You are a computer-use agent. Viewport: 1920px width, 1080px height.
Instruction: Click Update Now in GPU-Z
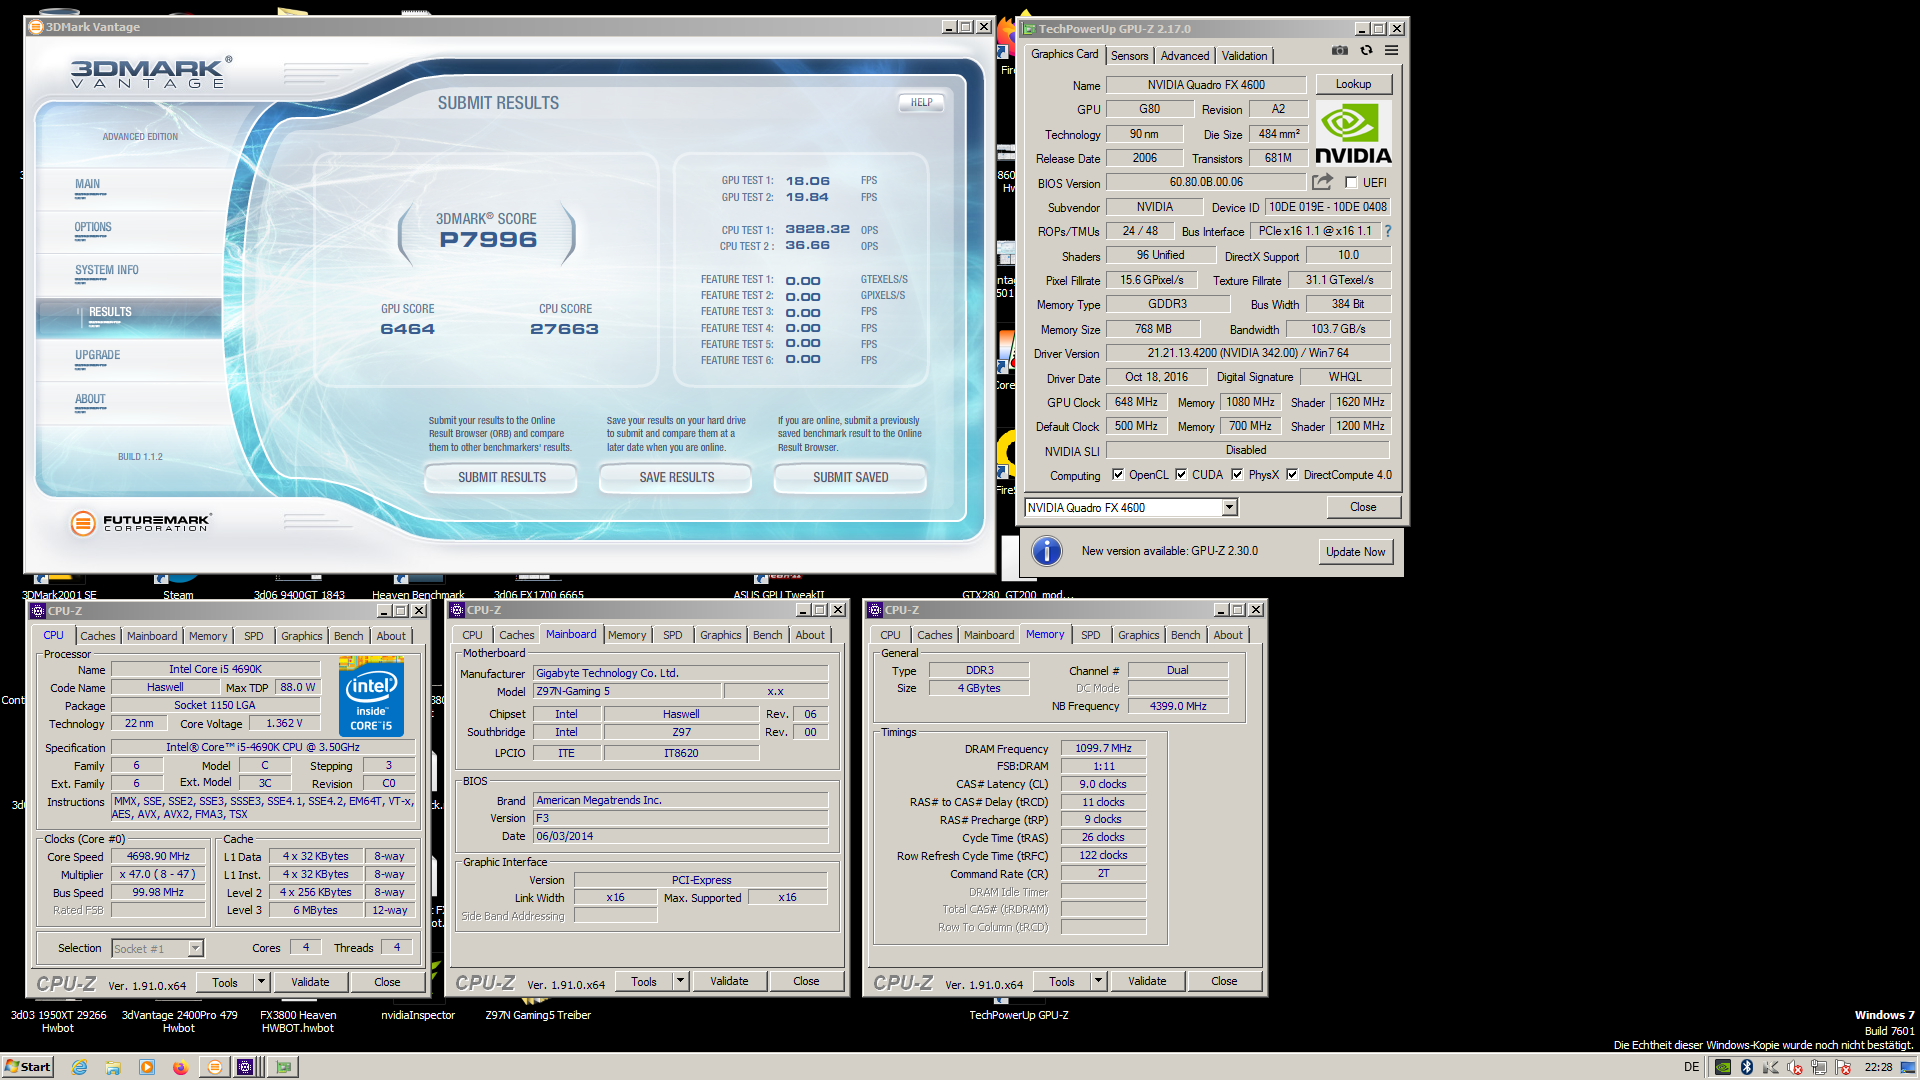pyautogui.click(x=1355, y=552)
